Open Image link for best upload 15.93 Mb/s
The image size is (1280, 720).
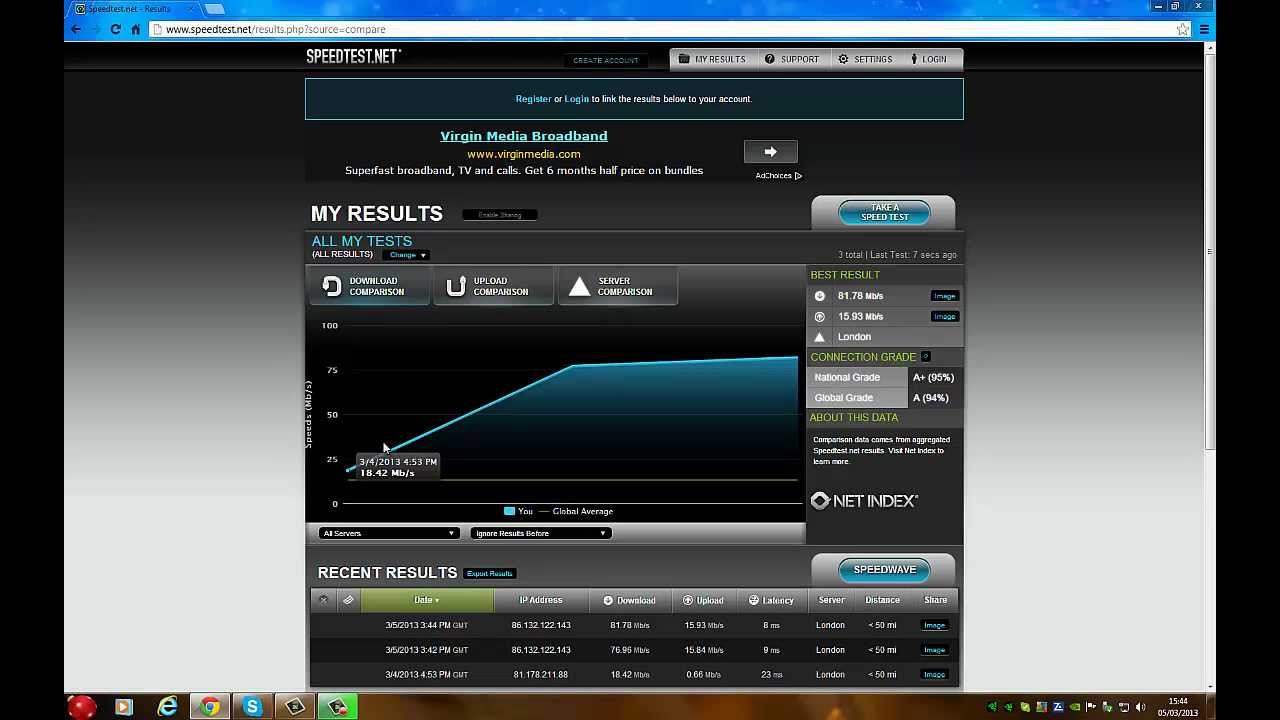coord(944,316)
